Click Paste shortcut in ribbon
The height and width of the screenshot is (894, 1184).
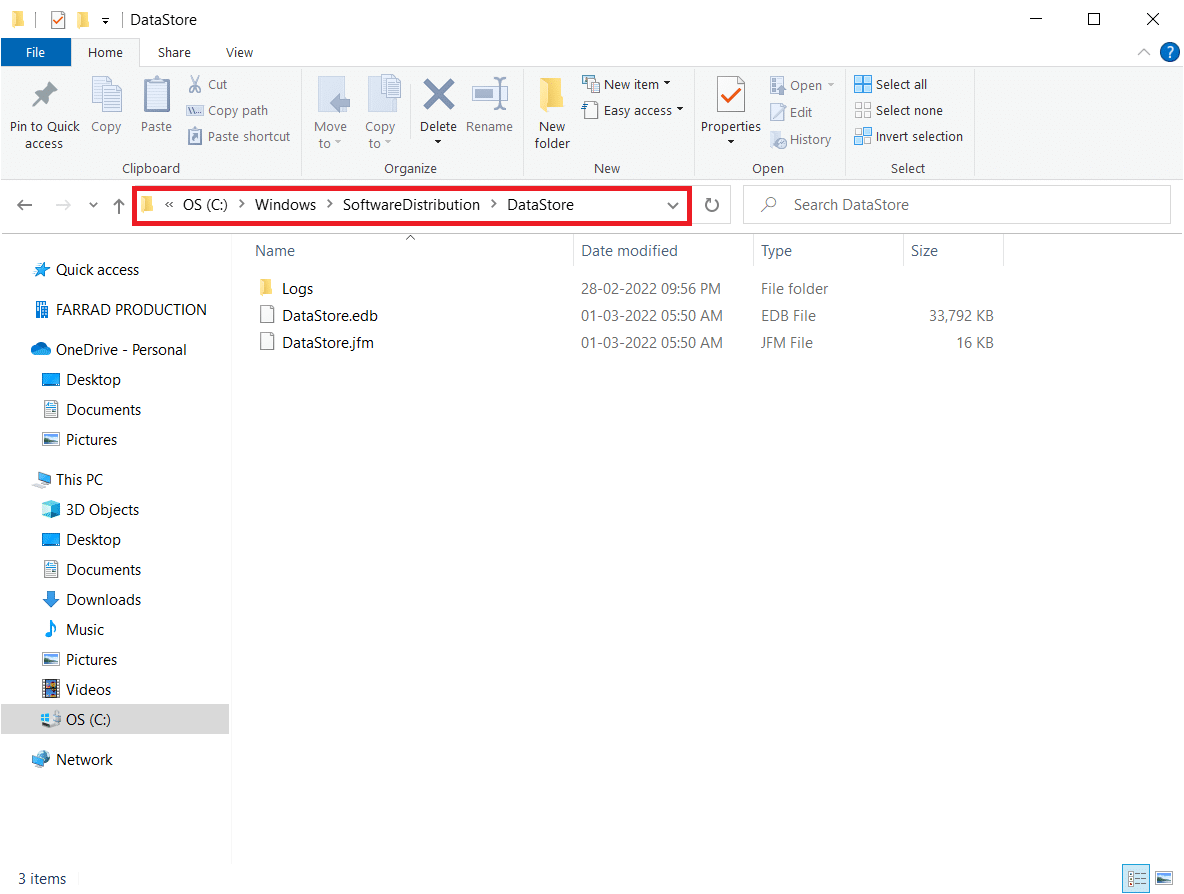click(x=239, y=137)
